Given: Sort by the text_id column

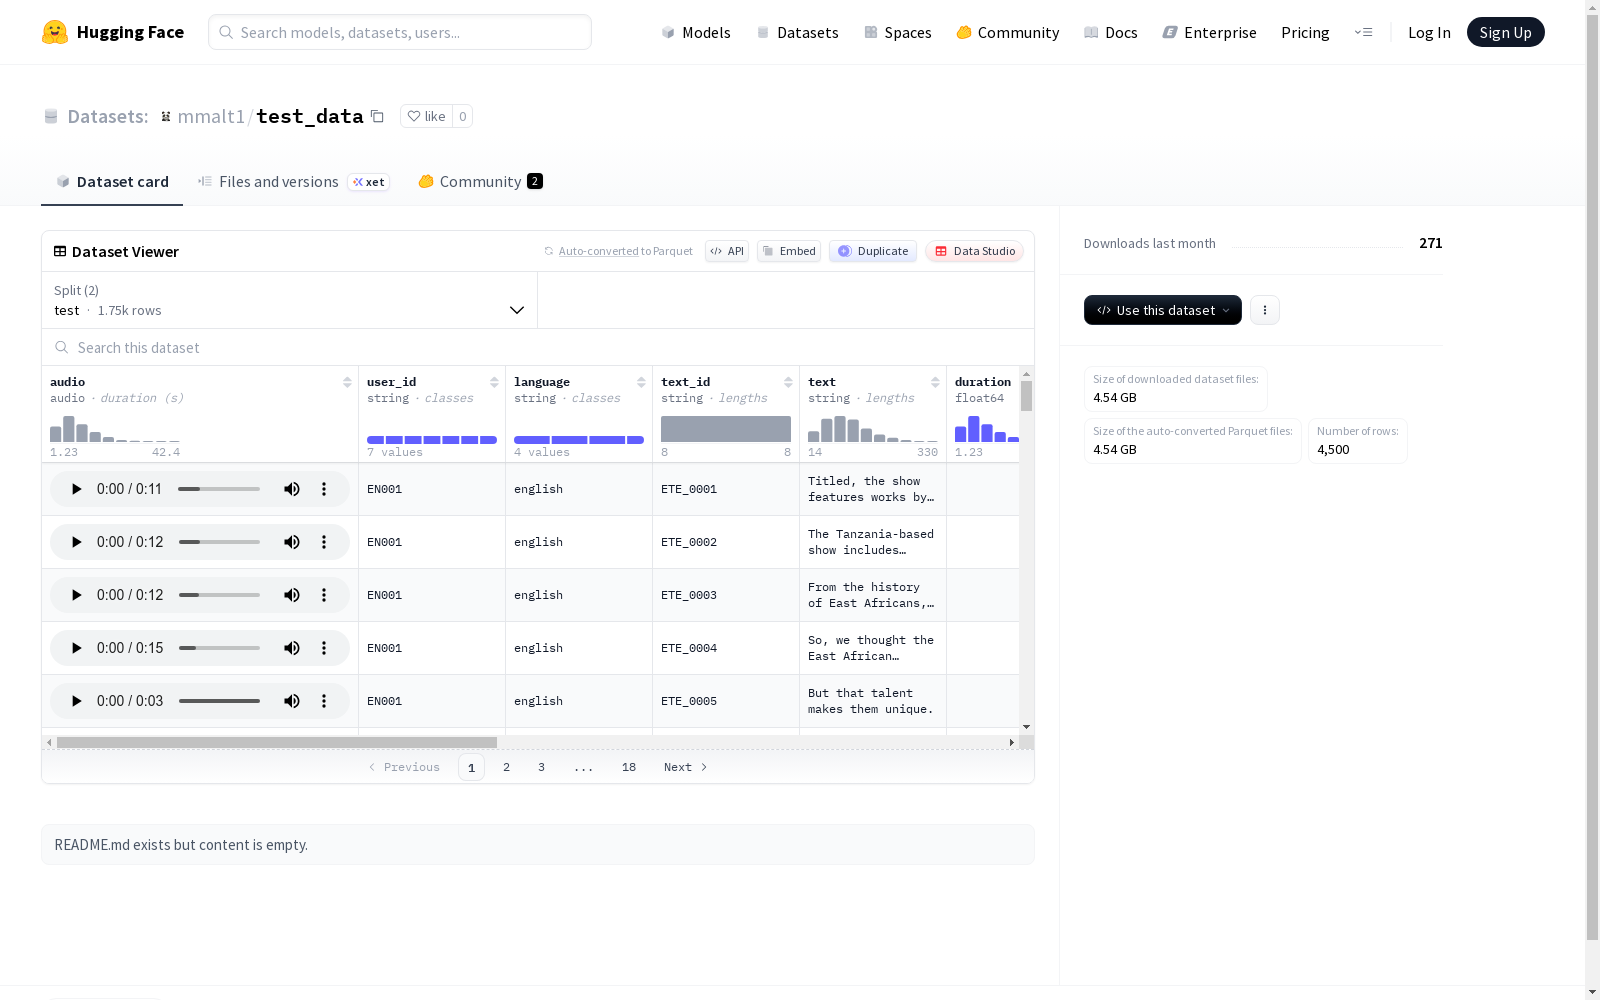Looking at the screenshot, I should pos(788,382).
